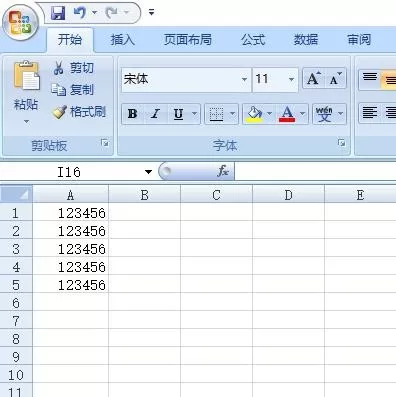
Task: Select all cells with corner button
Action: pyautogui.click(x=16, y=194)
